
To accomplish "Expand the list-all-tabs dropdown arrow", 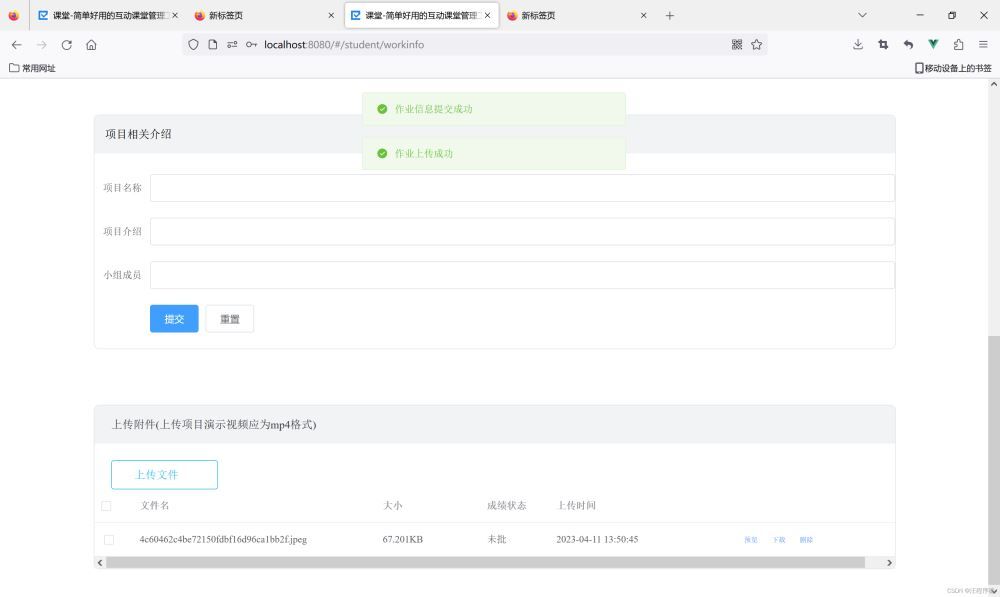I will 862,15.
